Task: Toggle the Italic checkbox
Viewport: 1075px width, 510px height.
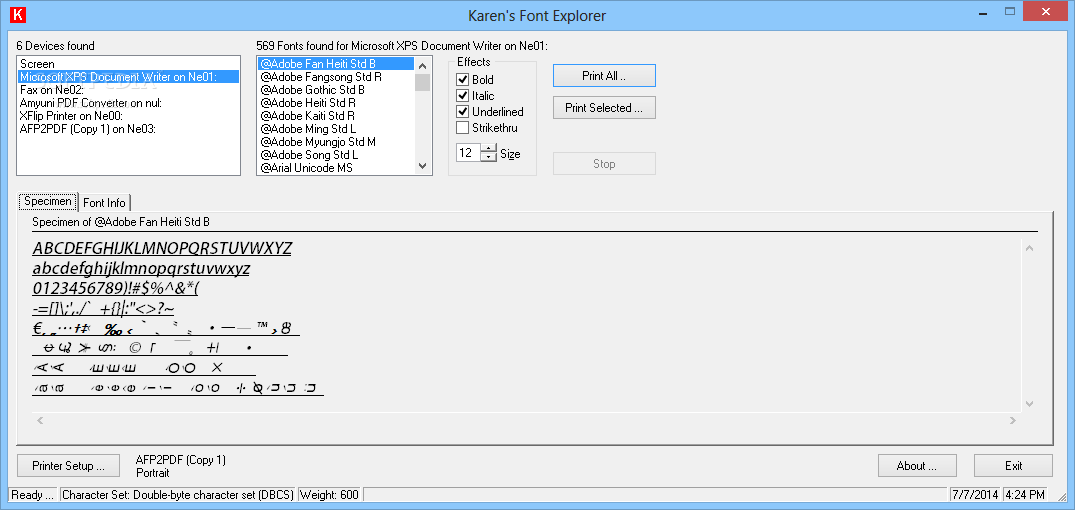Action: (462, 96)
